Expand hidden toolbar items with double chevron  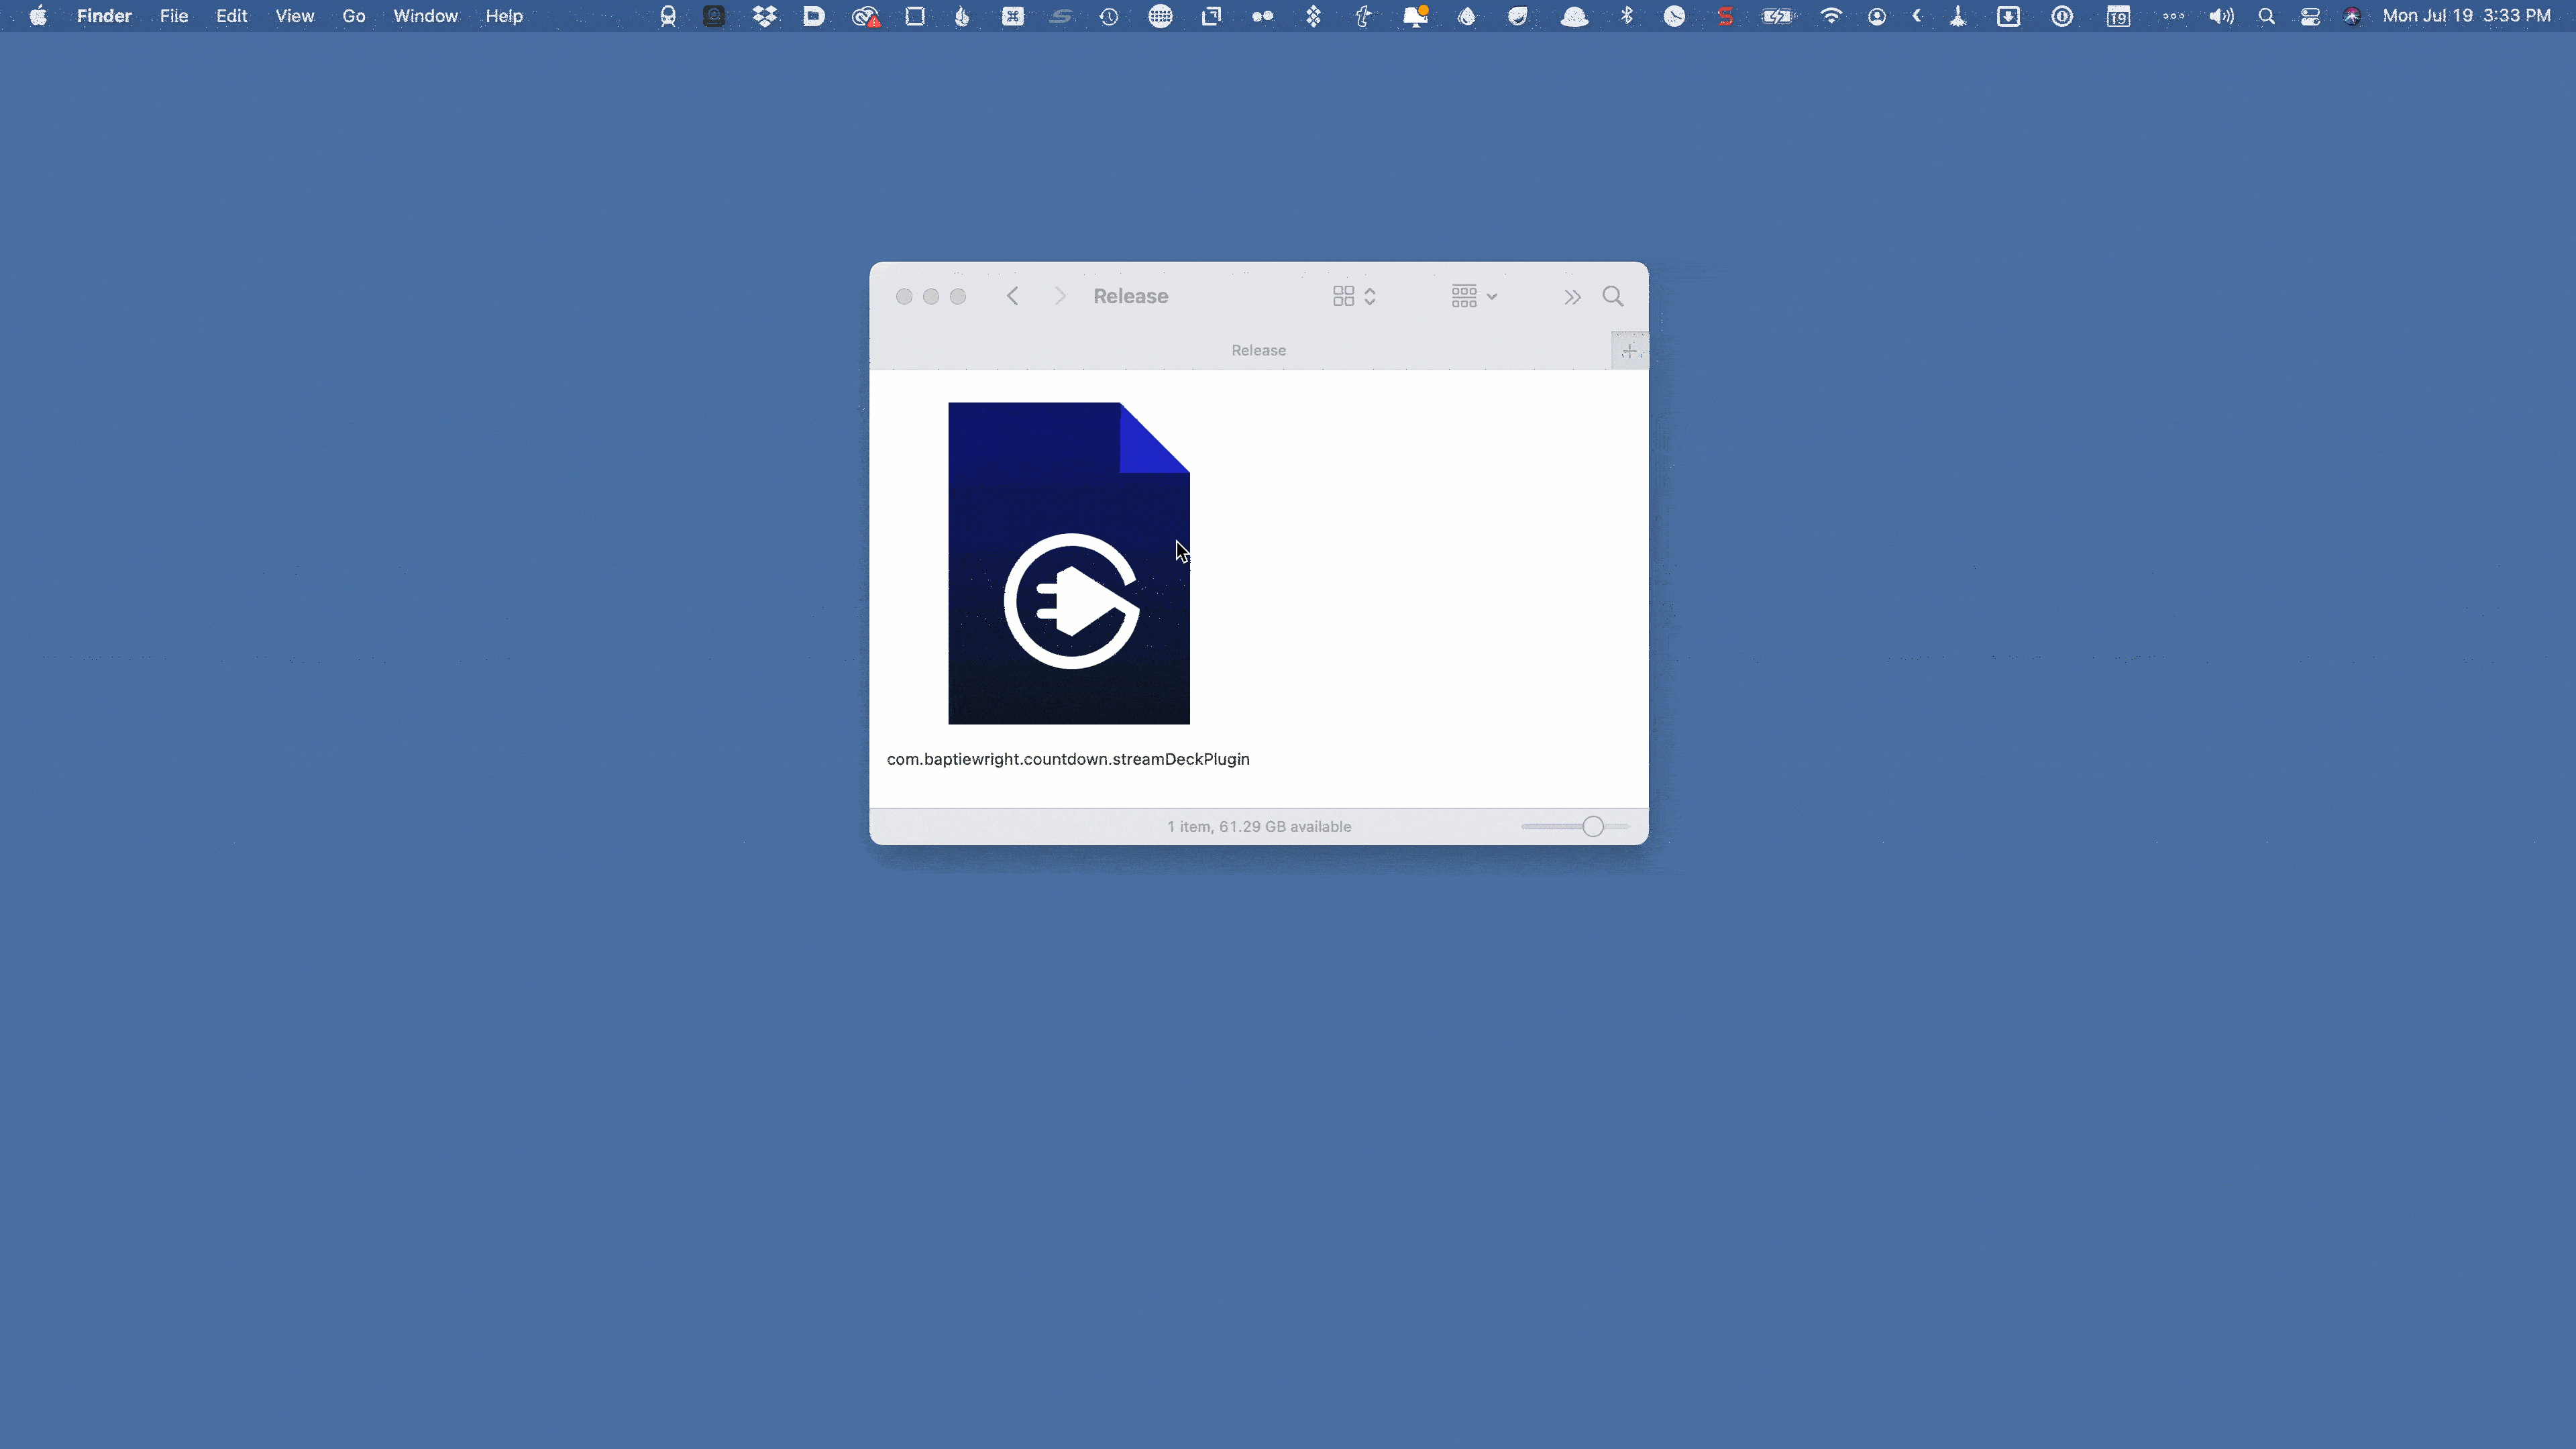1571,297
